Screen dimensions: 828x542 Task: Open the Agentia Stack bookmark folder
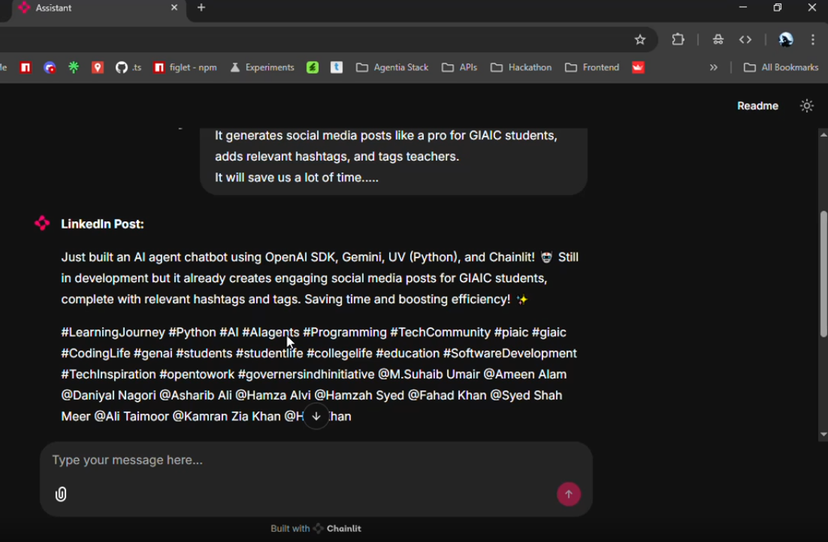click(x=392, y=68)
